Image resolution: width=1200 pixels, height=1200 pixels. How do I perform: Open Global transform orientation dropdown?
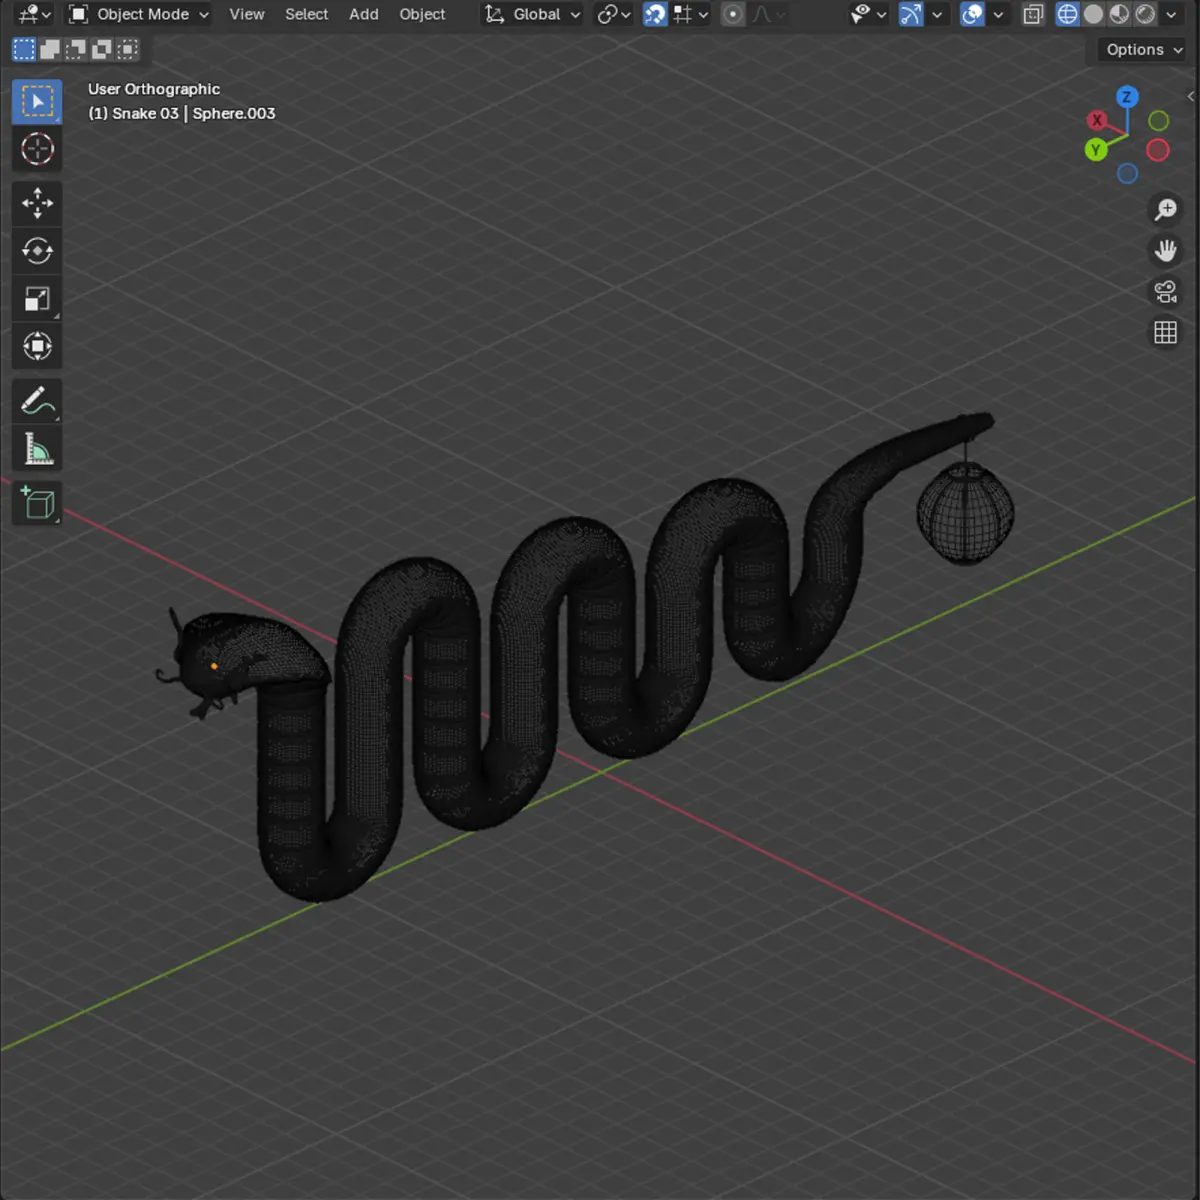[532, 14]
